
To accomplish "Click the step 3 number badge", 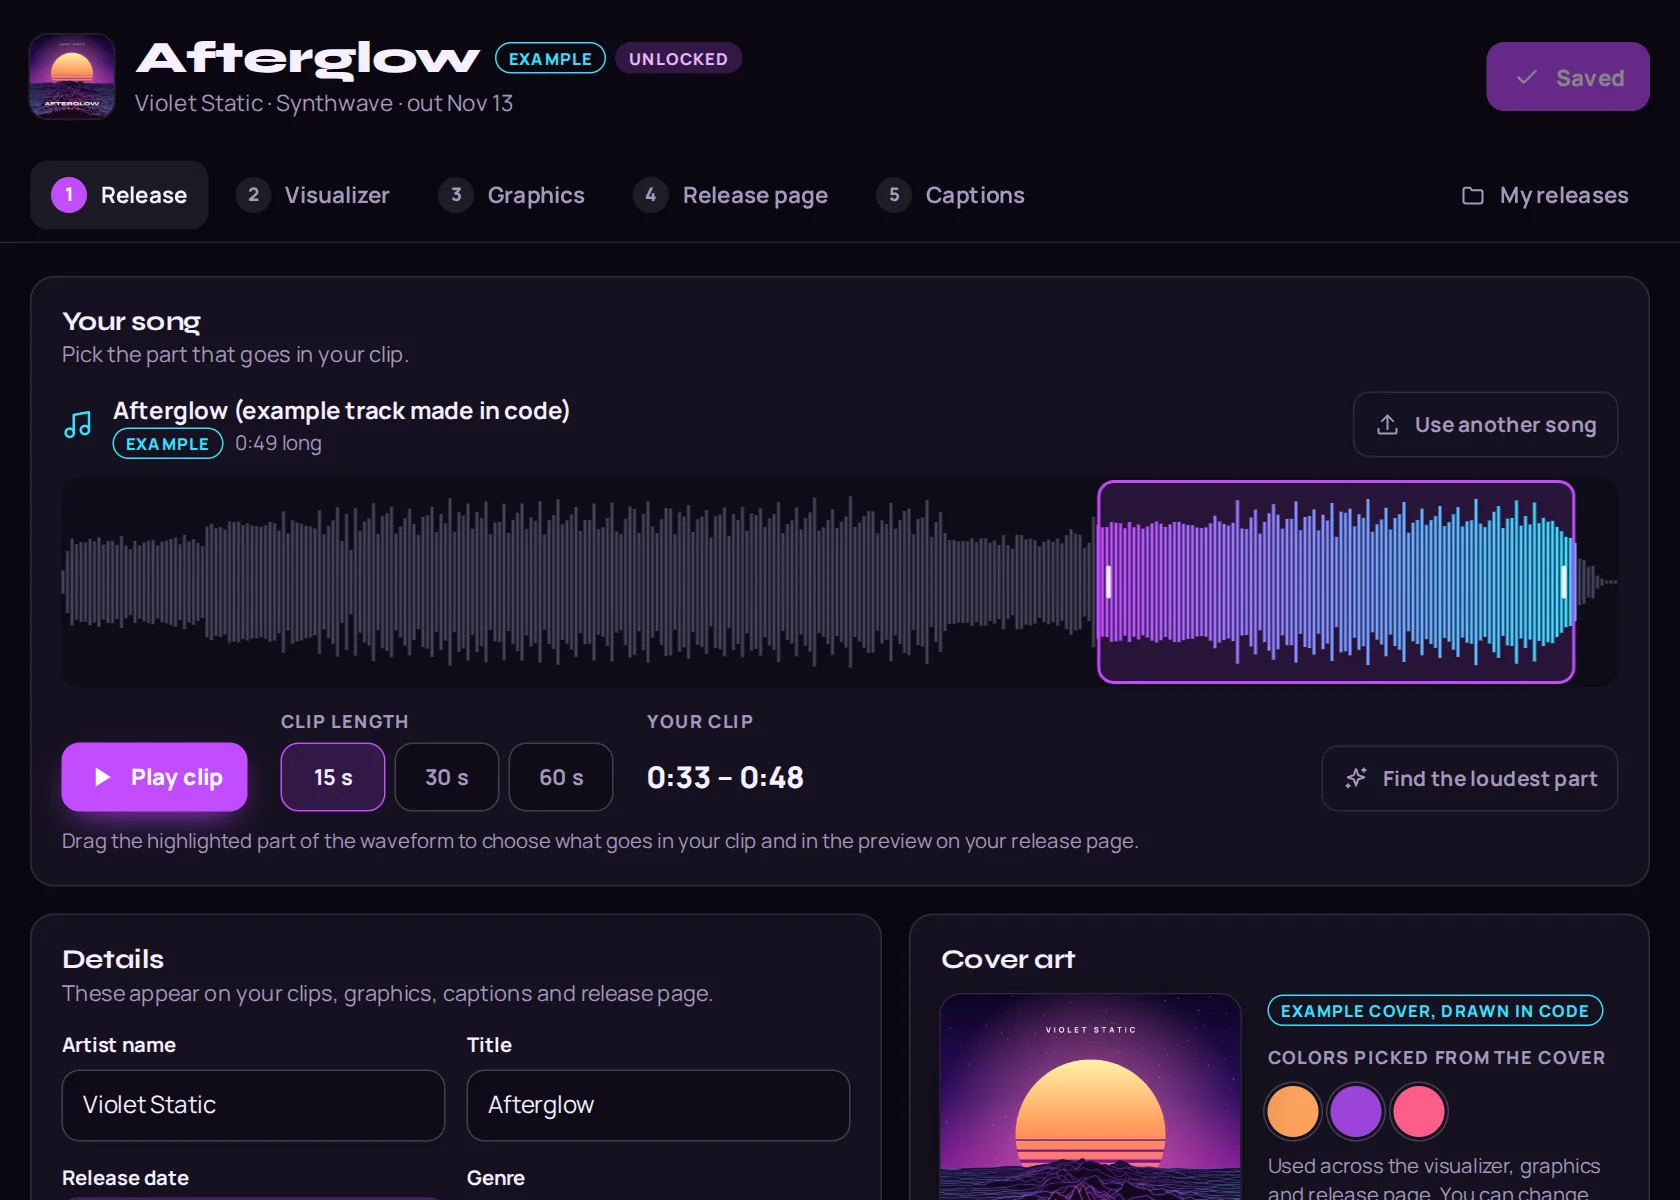I will [456, 195].
